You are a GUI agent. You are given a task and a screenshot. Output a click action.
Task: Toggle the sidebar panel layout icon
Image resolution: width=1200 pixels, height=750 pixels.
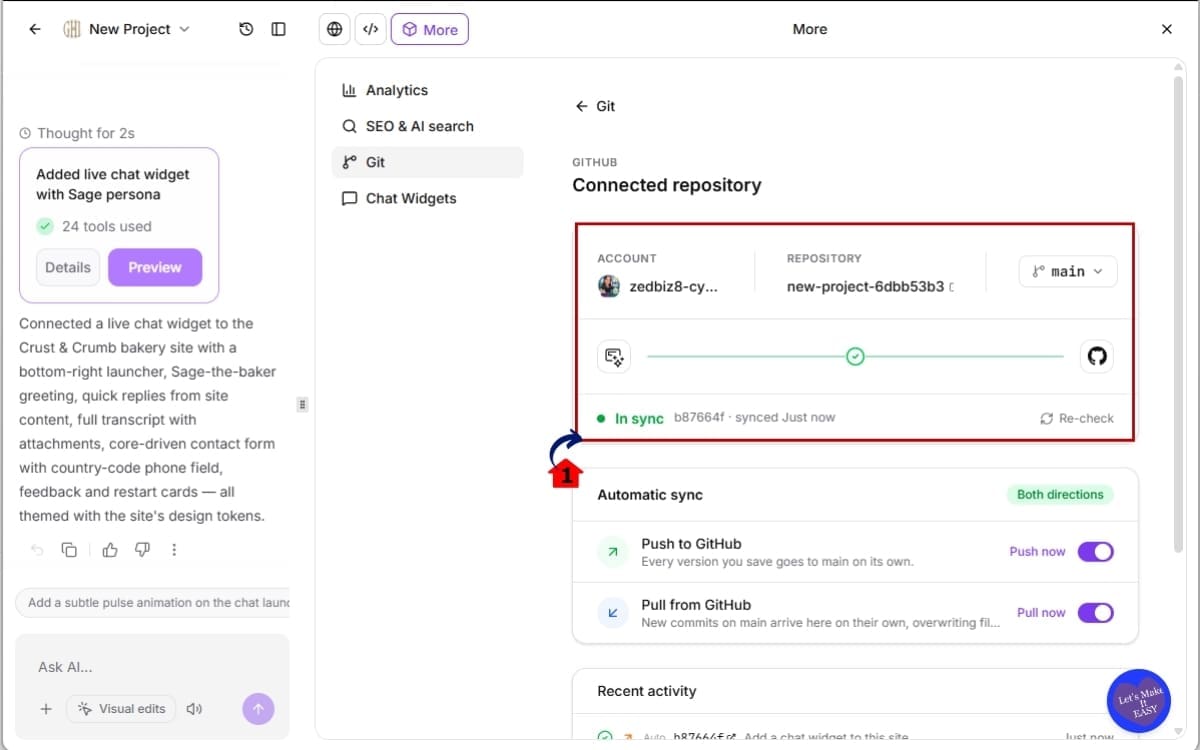point(279,29)
